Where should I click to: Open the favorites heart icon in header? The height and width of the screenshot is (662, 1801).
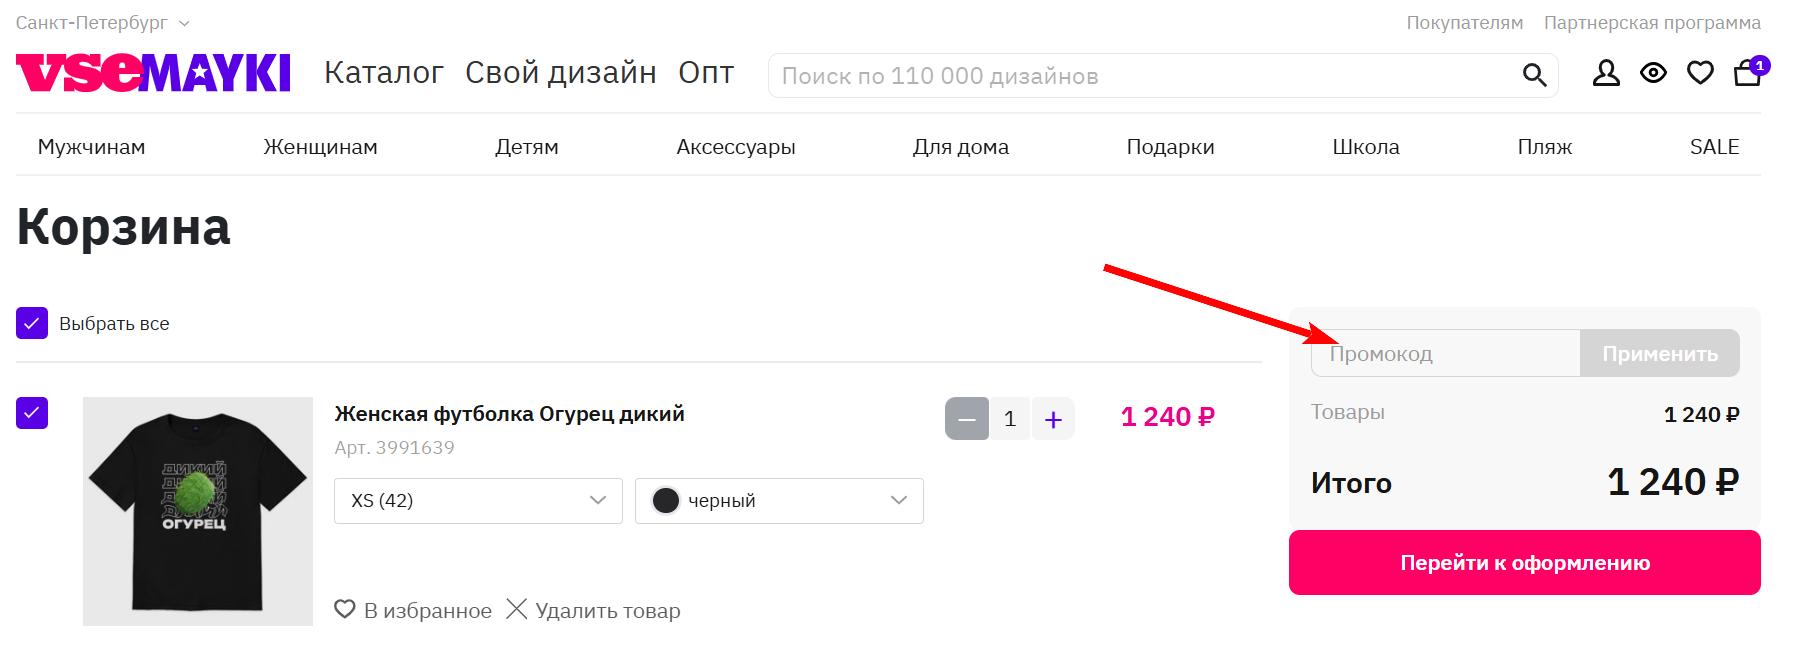pos(1700,73)
